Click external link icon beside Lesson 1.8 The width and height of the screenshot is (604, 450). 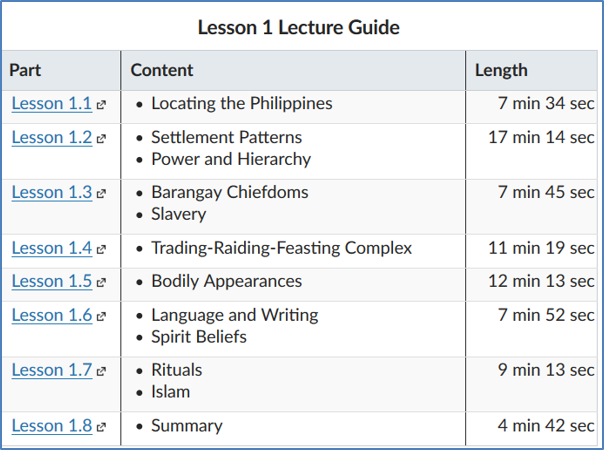102,427
